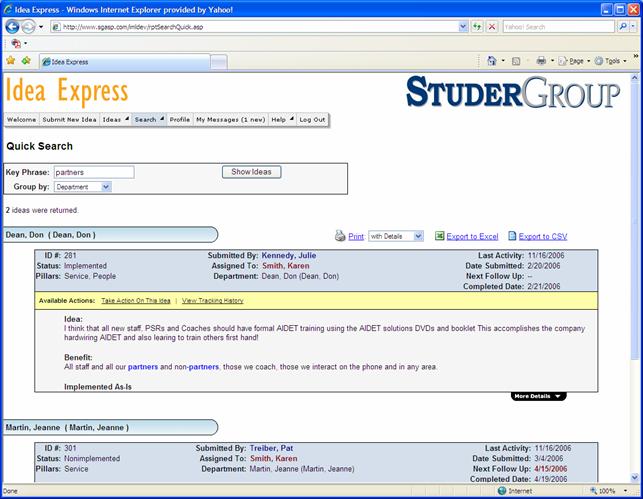Image resolution: width=643 pixels, height=499 pixels.
Task: Click the Idea Express title logo
Action: click(67, 91)
